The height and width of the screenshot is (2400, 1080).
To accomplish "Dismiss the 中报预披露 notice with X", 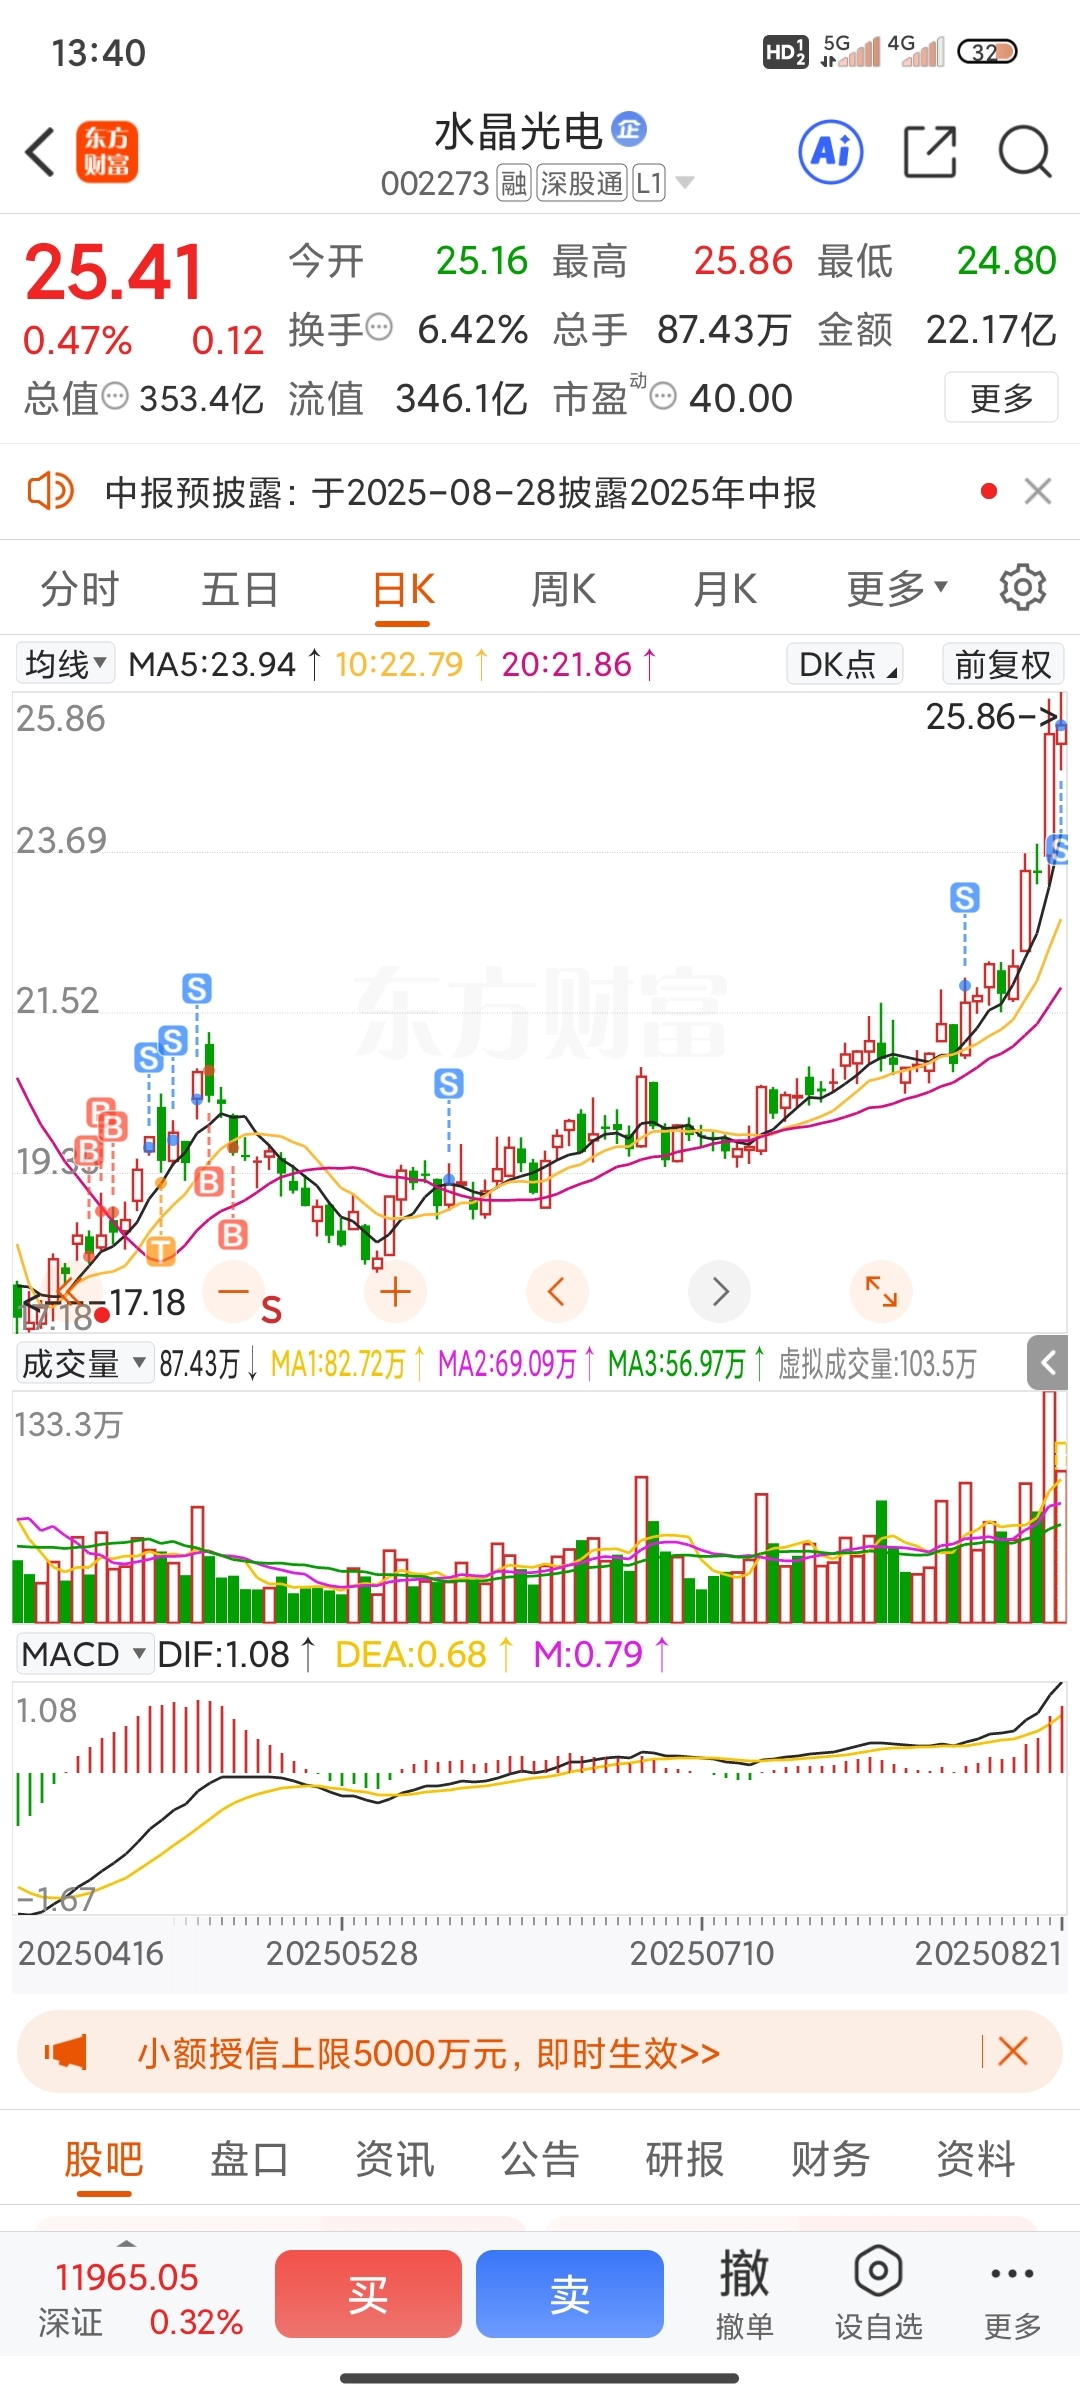I will pyautogui.click(x=1038, y=491).
